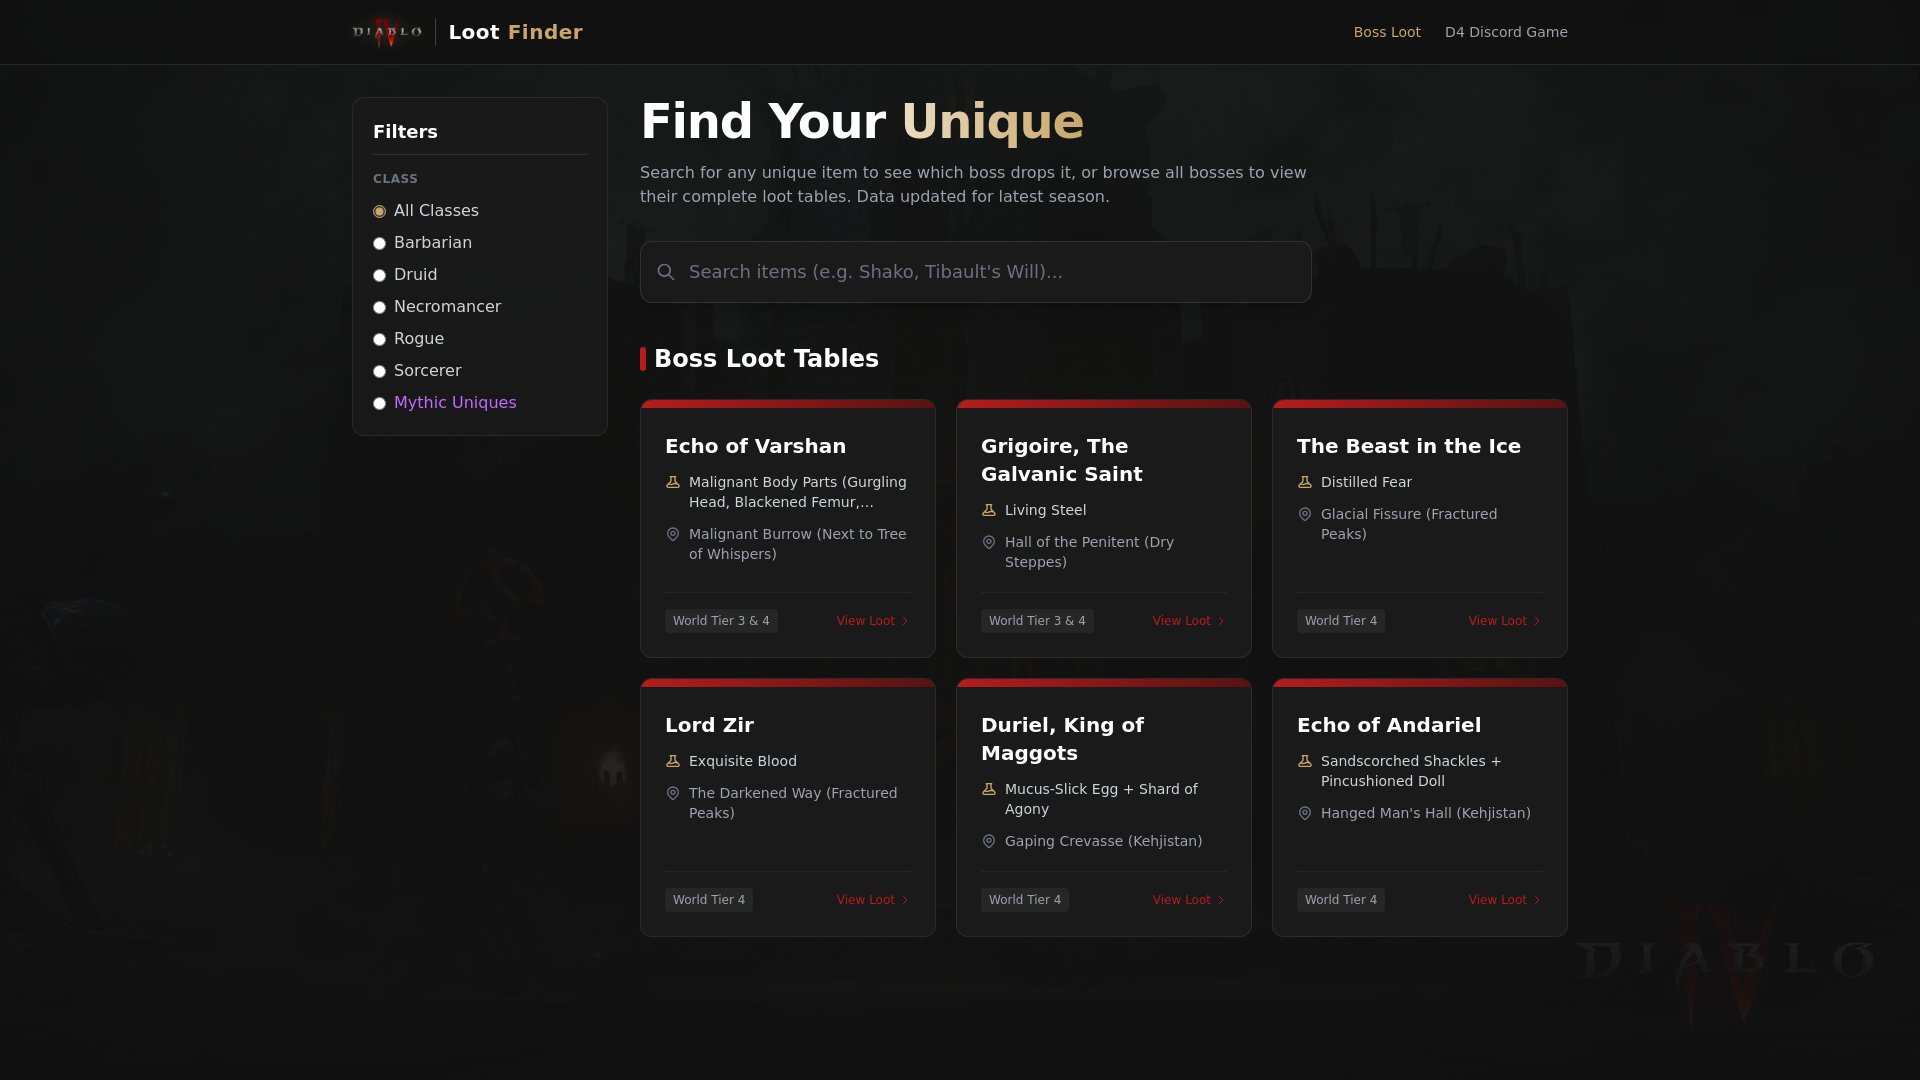
Task: Click flask icon beside Living Steel
Action: pyautogui.click(x=989, y=510)
